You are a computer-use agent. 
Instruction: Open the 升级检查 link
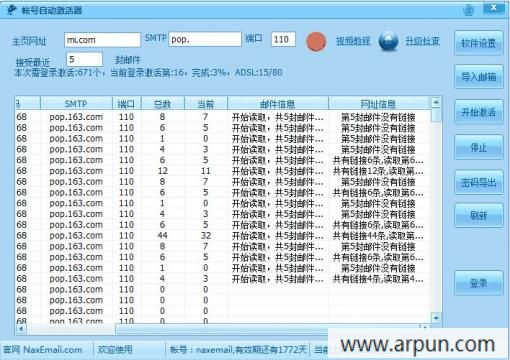coord(422,41)
